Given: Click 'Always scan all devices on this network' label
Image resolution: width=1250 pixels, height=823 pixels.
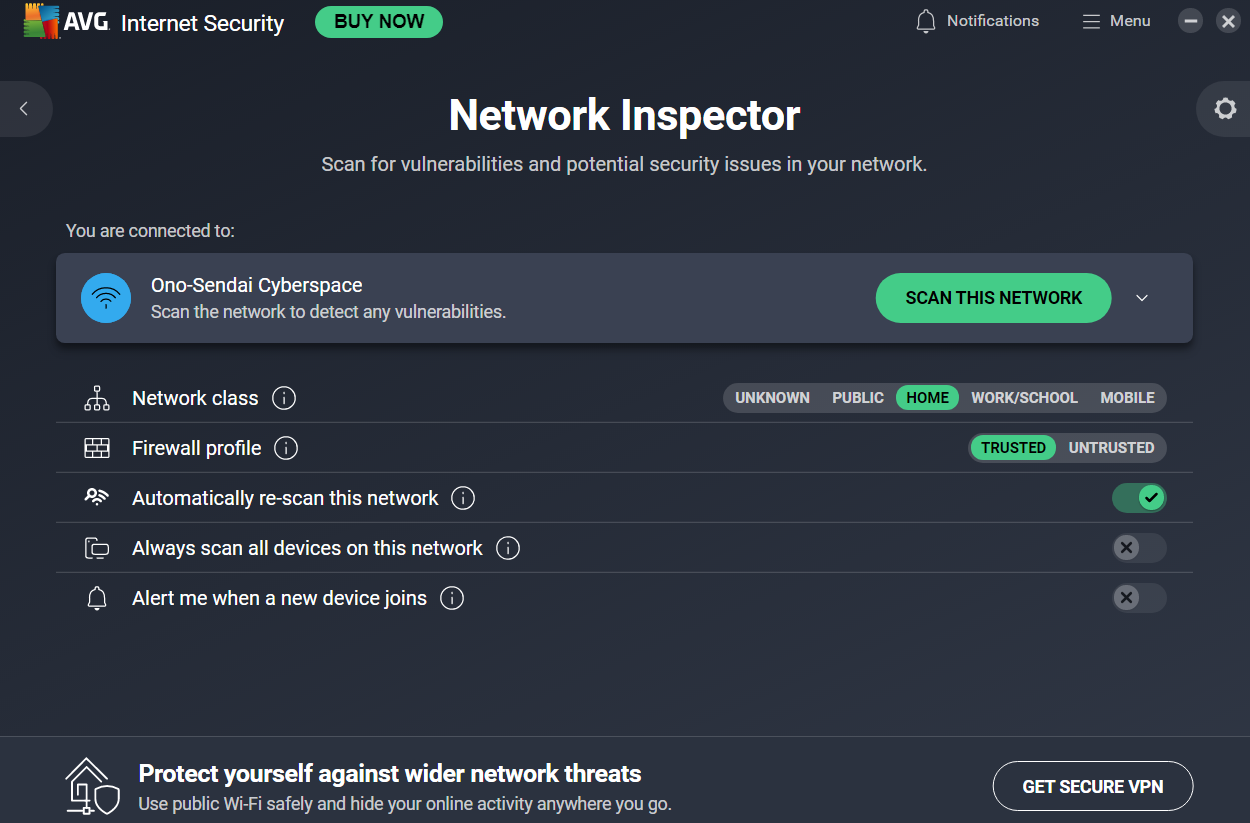Looking at the screenshot, I should tap(307, 548).
